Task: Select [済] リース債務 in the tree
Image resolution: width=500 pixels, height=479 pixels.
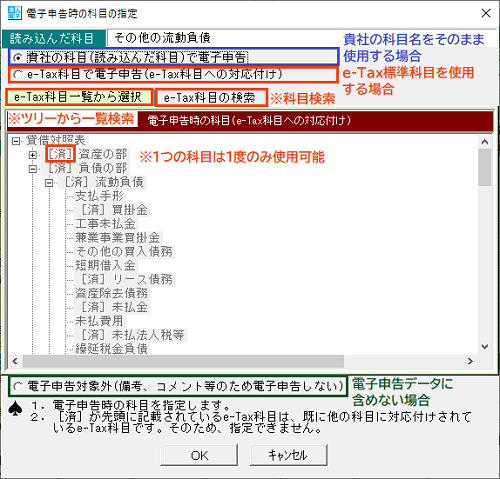Action: tap(125, 279)
